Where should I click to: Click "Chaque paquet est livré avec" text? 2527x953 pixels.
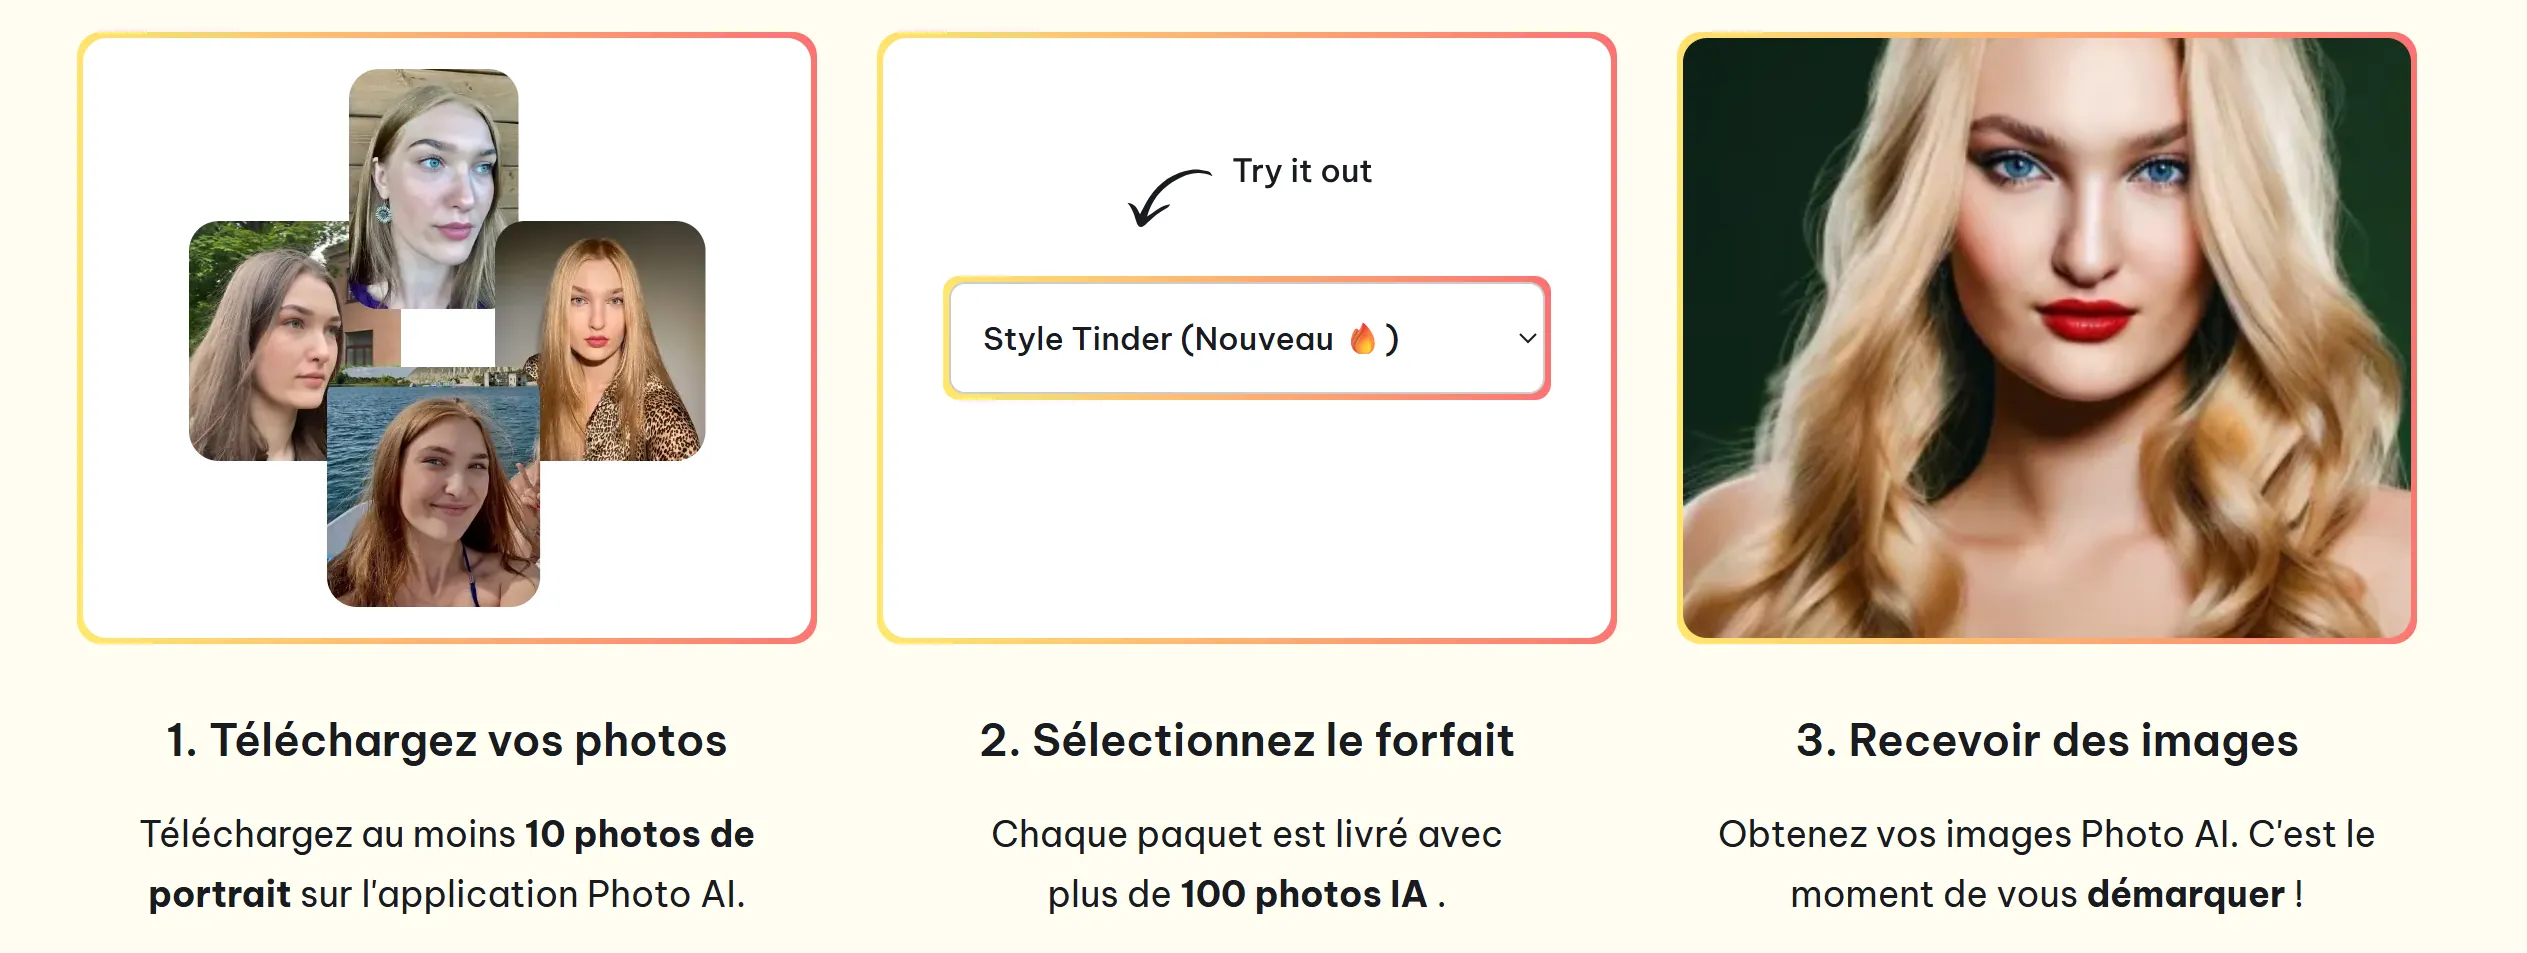1246,835
